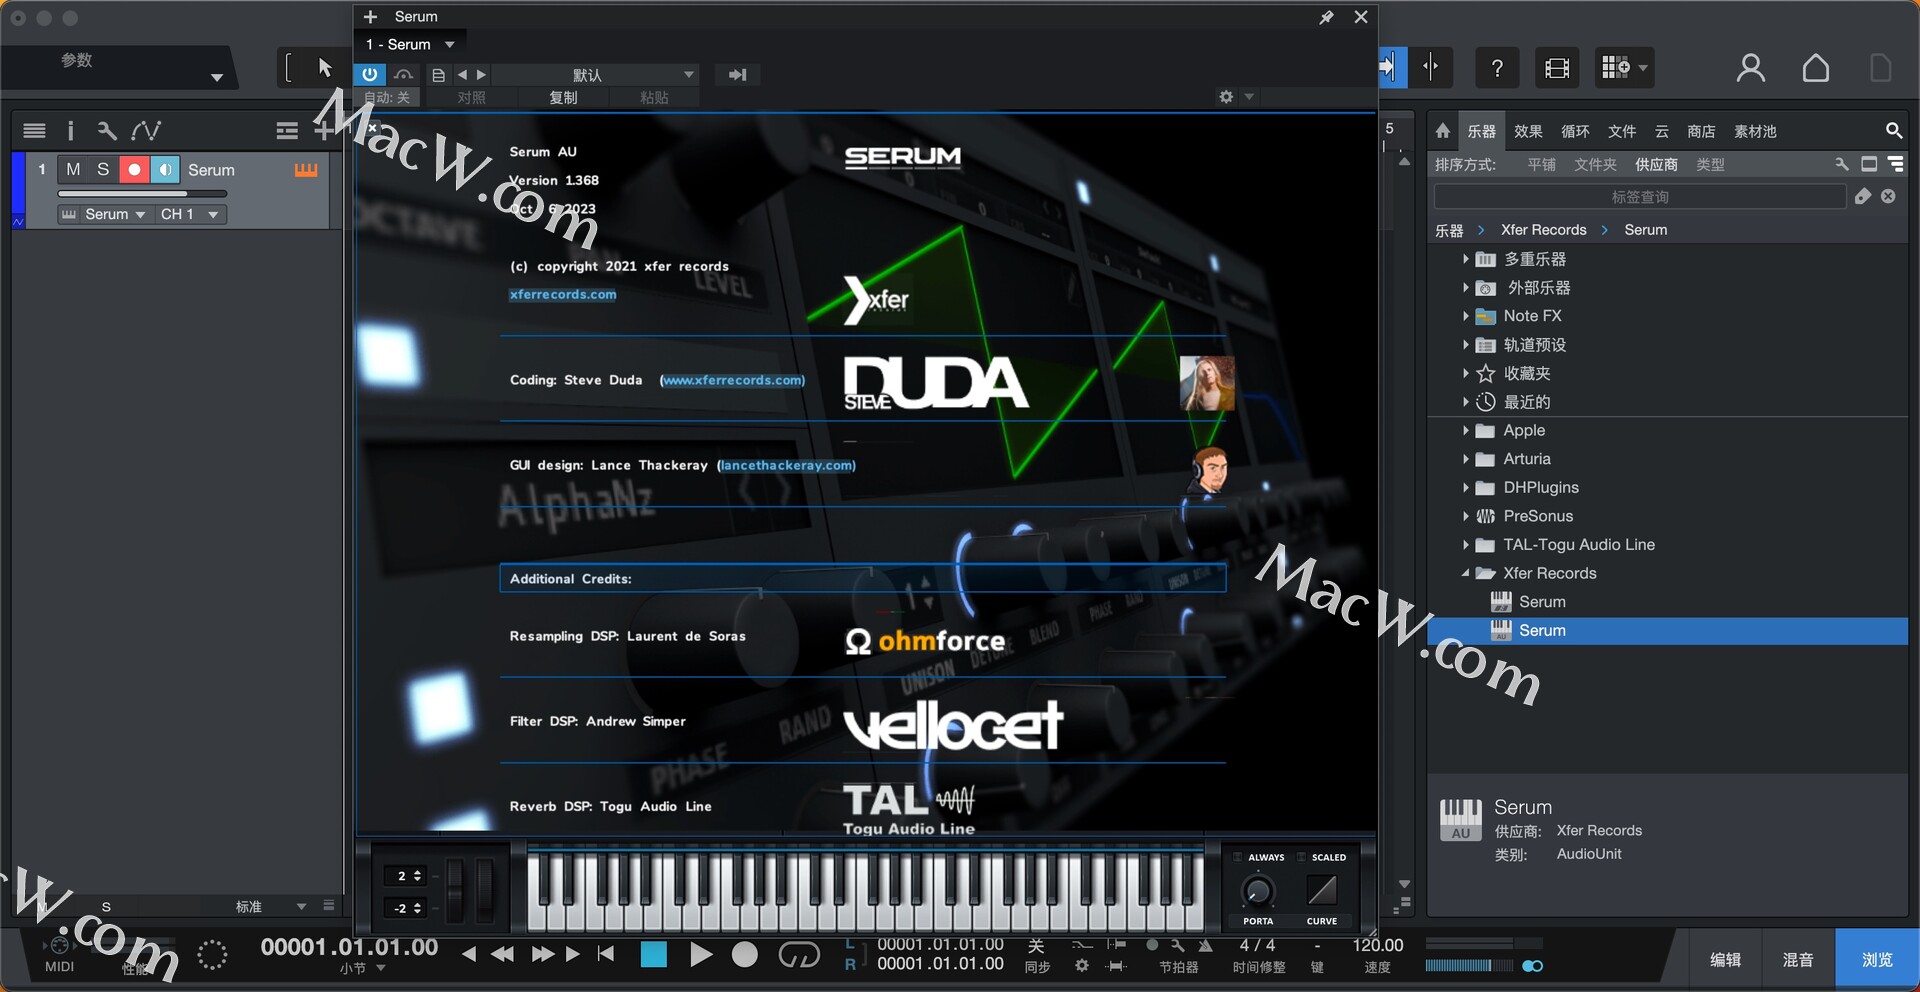Go to next preset arrow
Image resolution: width=1920 pixels, height=992 pixels.
(x=481, y=75)
